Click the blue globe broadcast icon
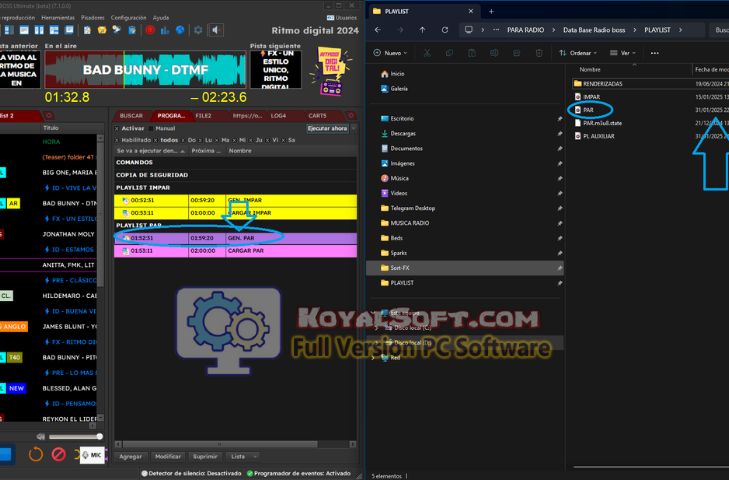The width and height of the screenshot is (729, 480). [180, 30]
